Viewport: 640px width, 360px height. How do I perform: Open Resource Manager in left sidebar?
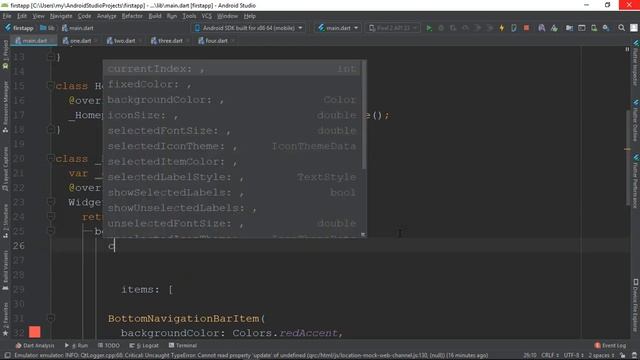pyautogui.click(x=5, y=106)
